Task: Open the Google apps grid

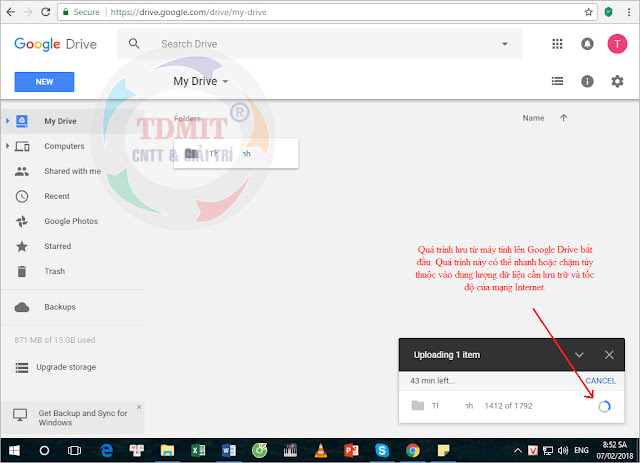Action: pyautogui.click(x=557, y=44)
